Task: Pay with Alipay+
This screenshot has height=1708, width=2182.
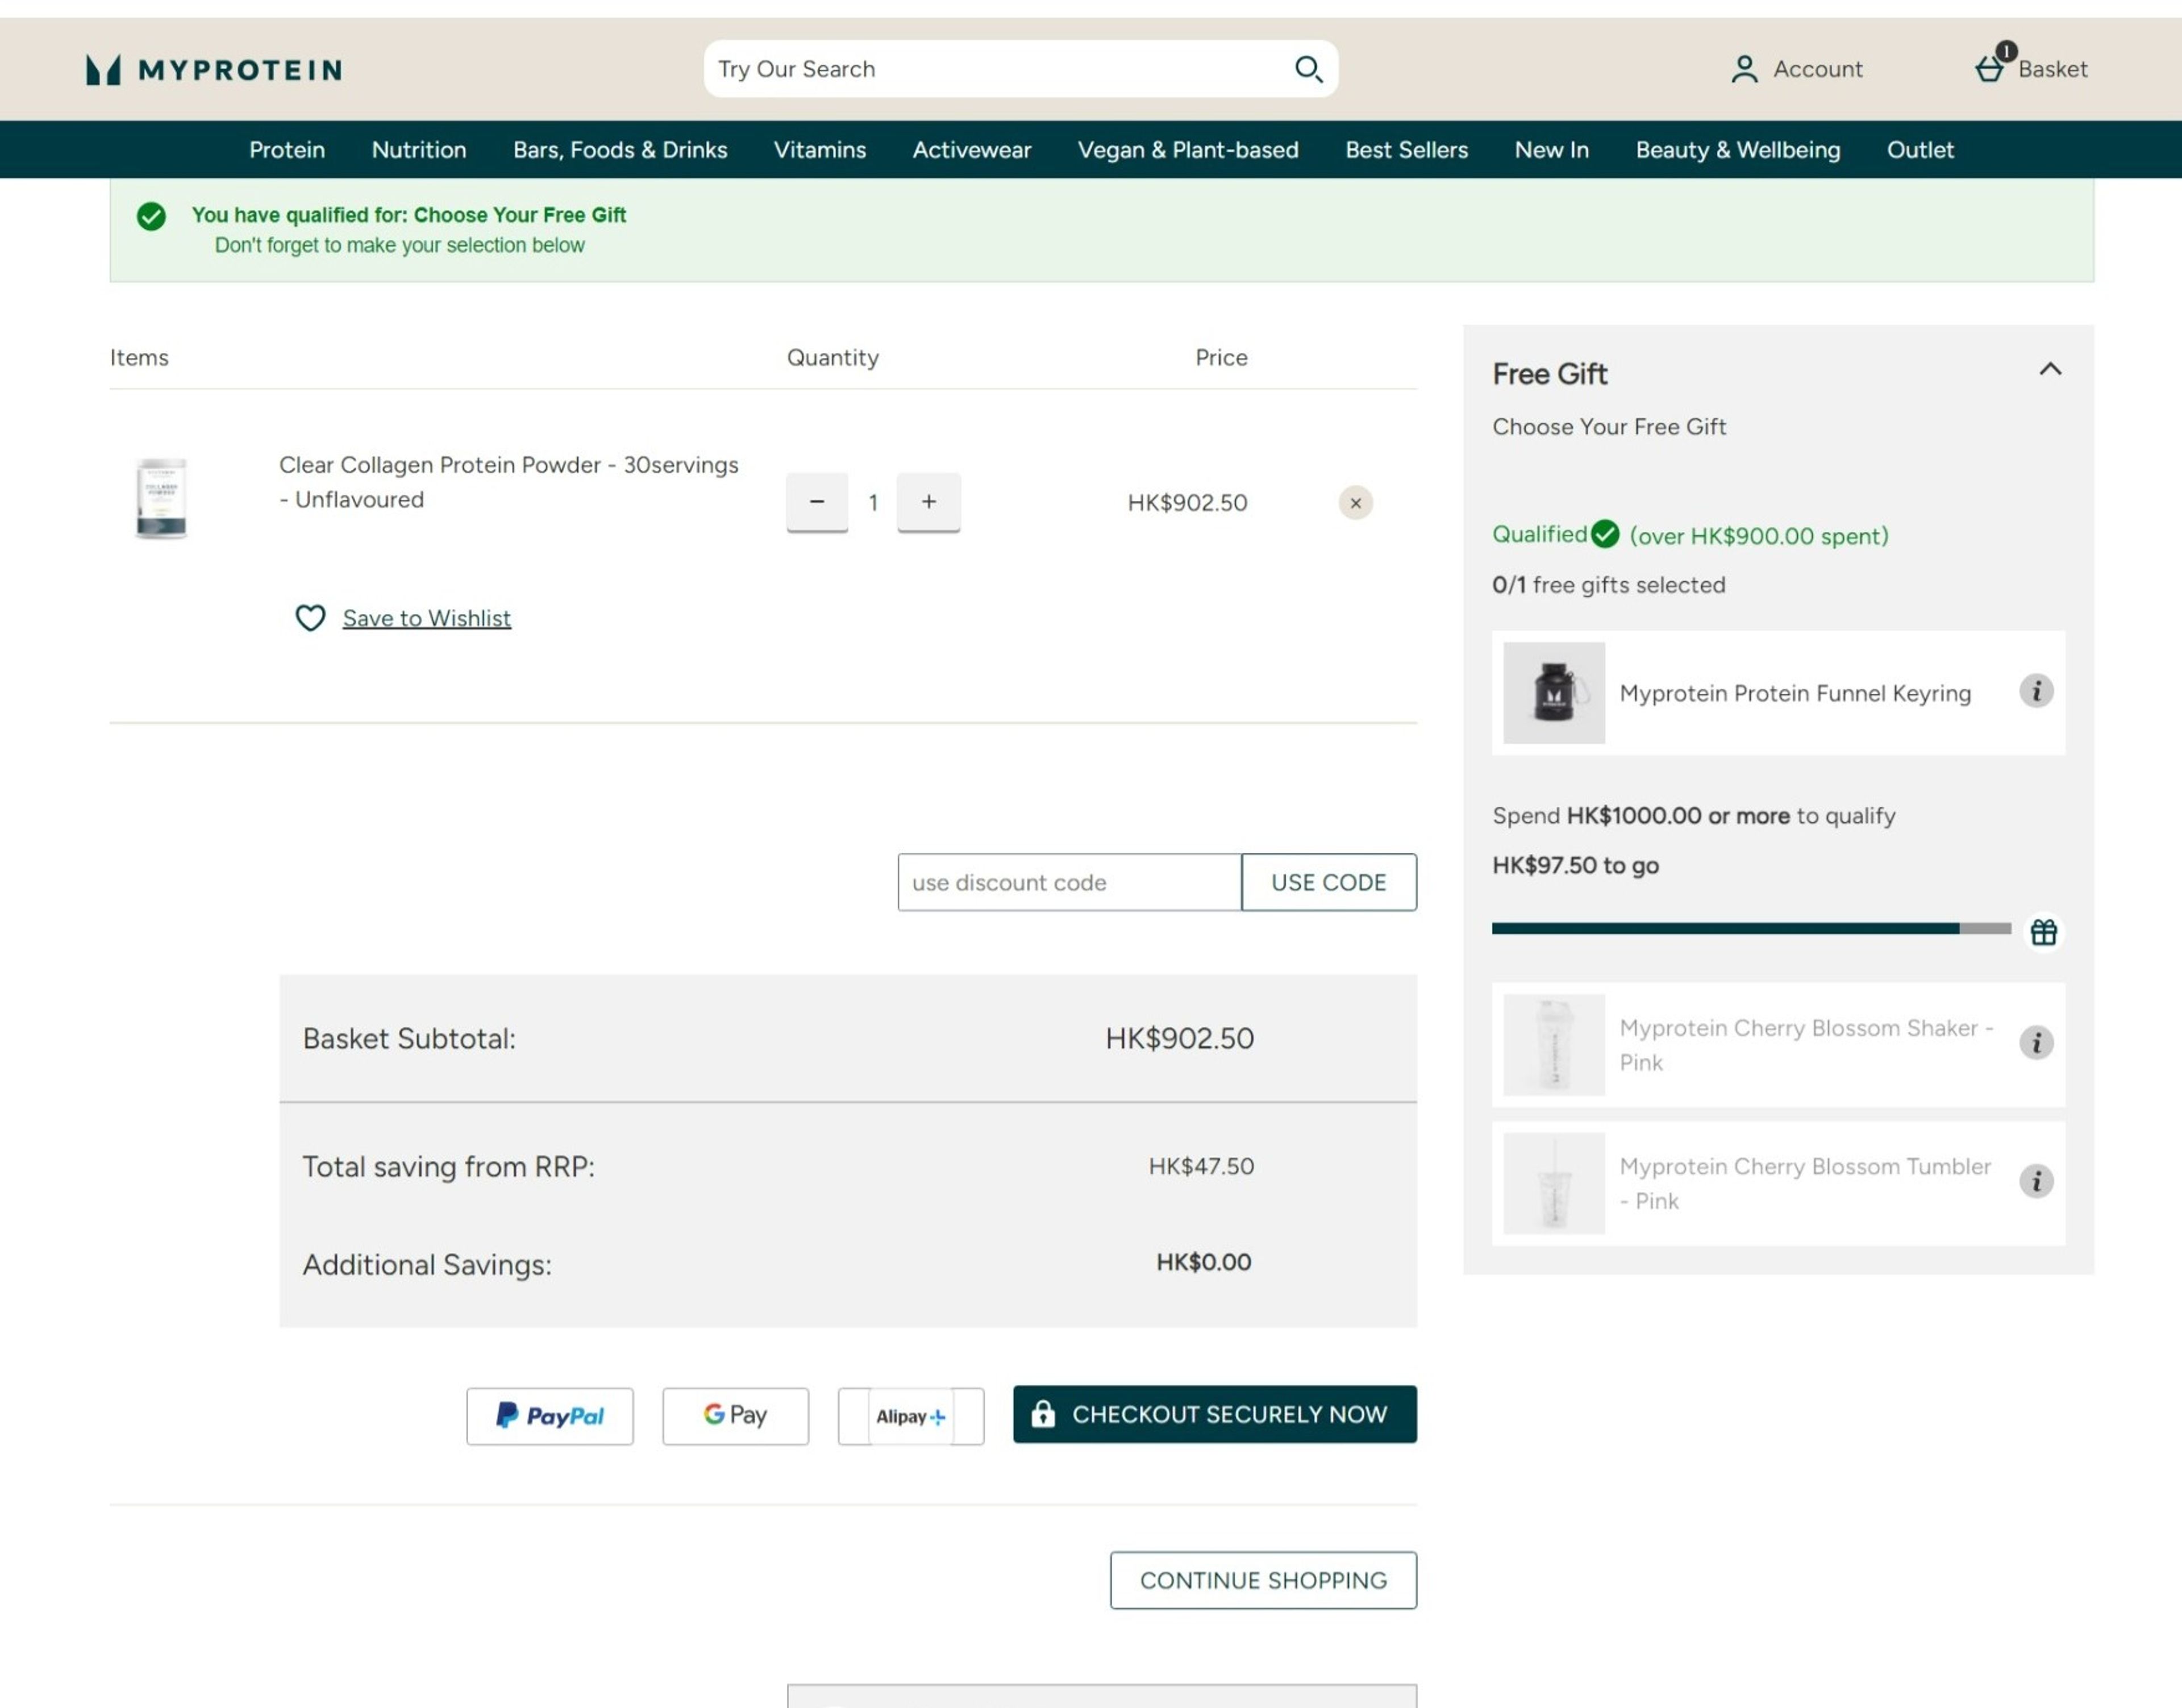Action: click(x=911, y=1416)
